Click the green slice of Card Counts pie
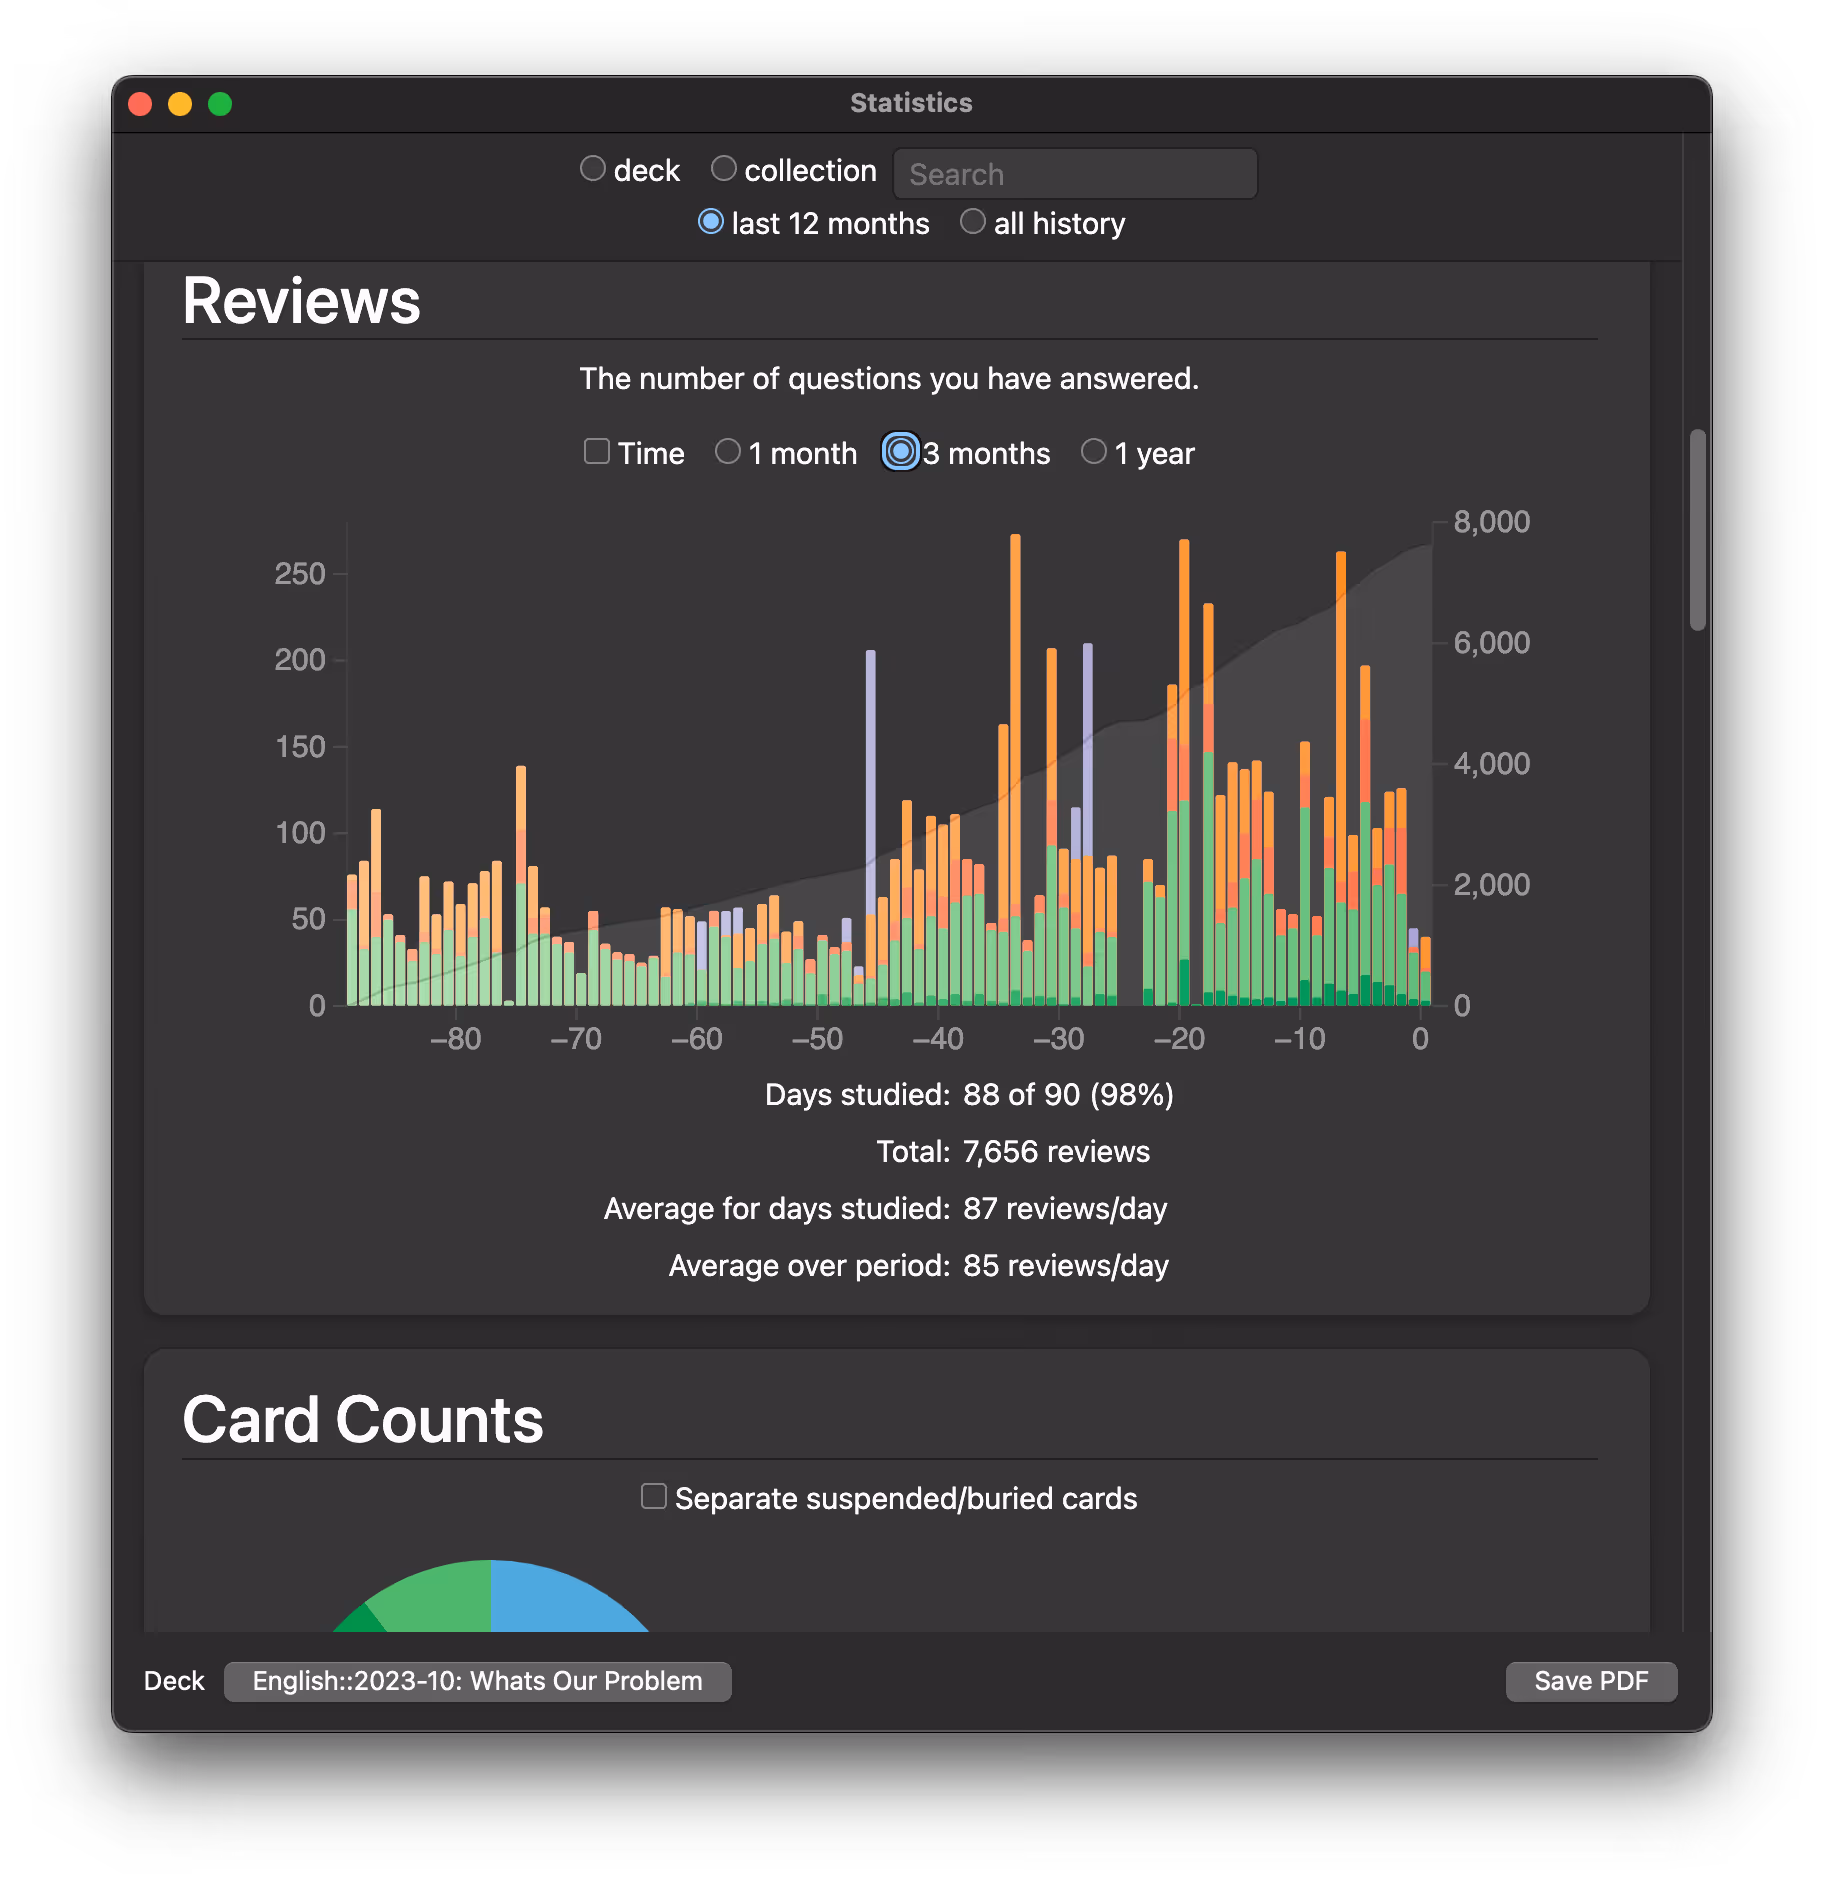The height and width of the screenshot is (1880, 1824). pos(430,1600)
